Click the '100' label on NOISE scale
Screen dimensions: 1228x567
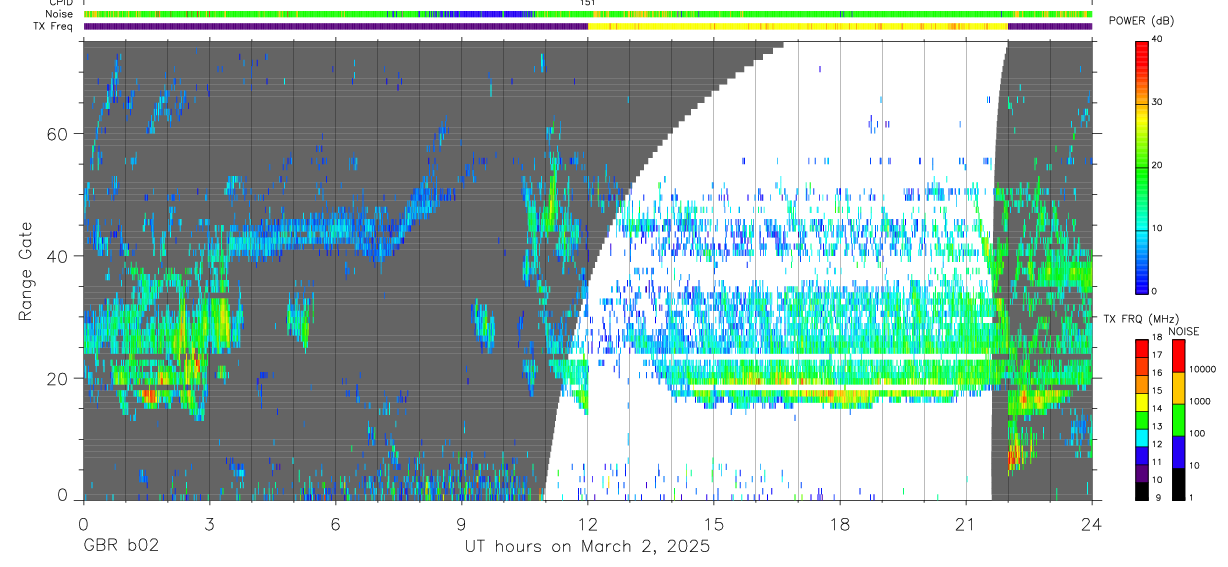1199,433
